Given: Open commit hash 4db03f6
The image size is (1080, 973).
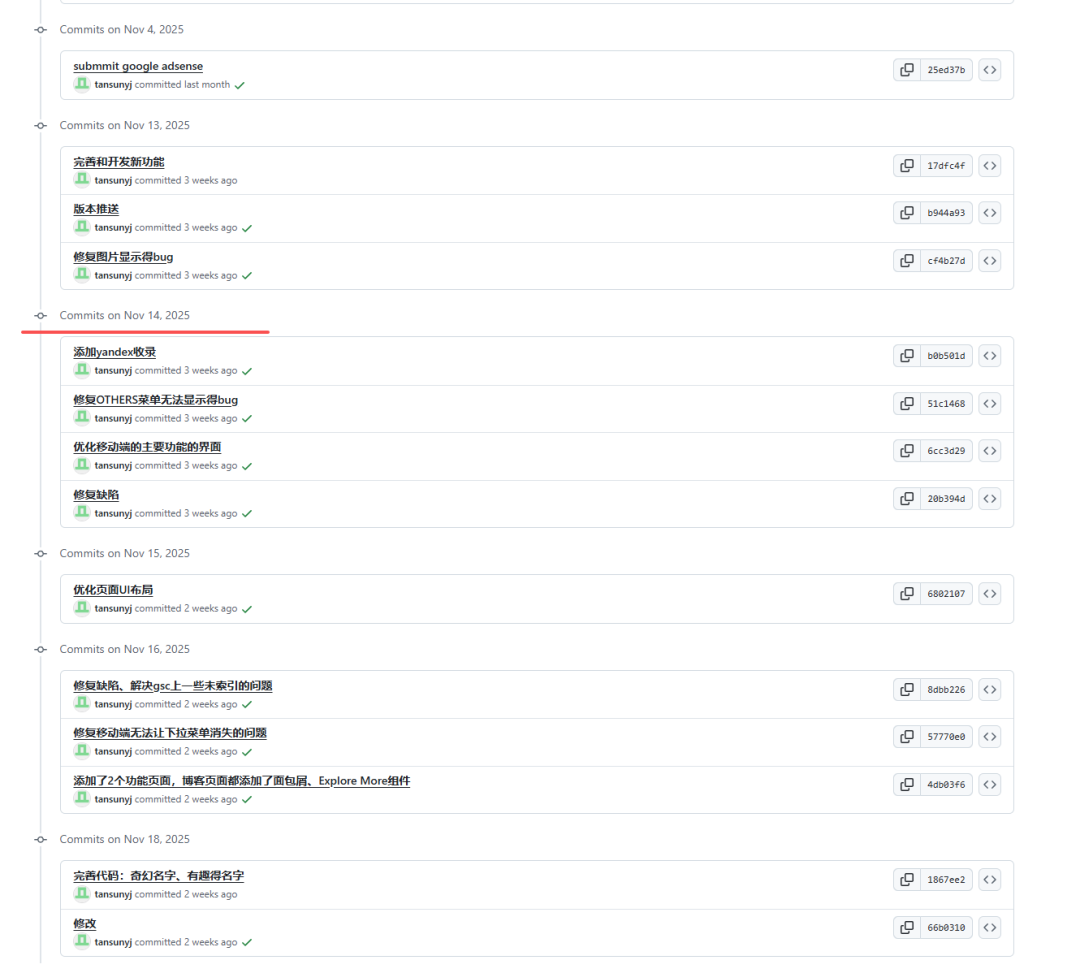Looking at the screenshot, I should [946, 784].
